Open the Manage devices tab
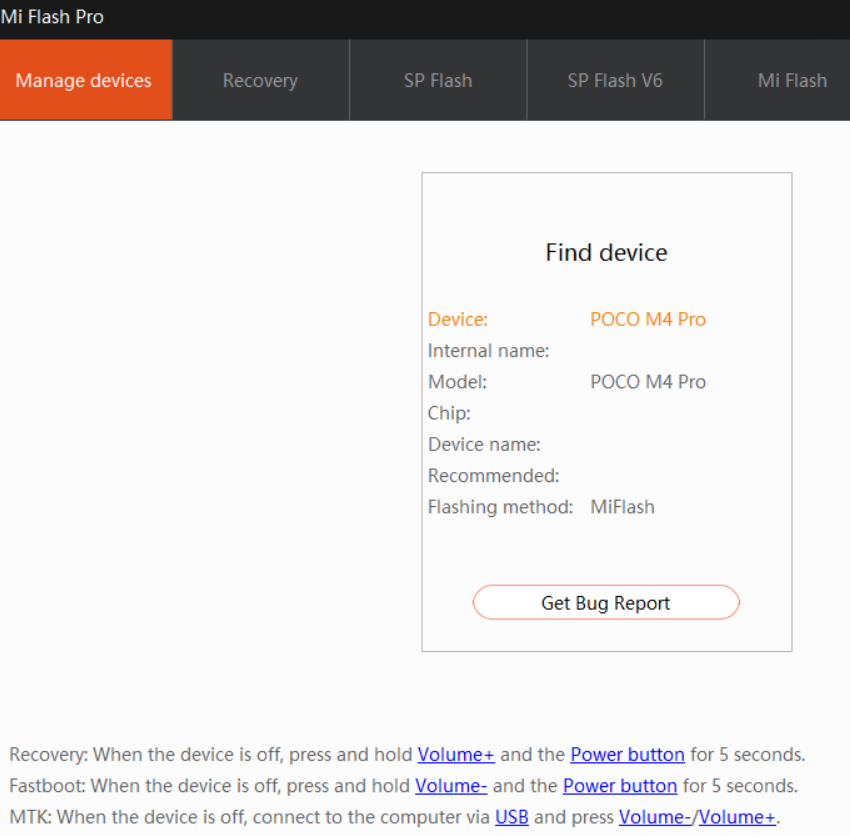This screenshot has height=836, width=850. 84,80
